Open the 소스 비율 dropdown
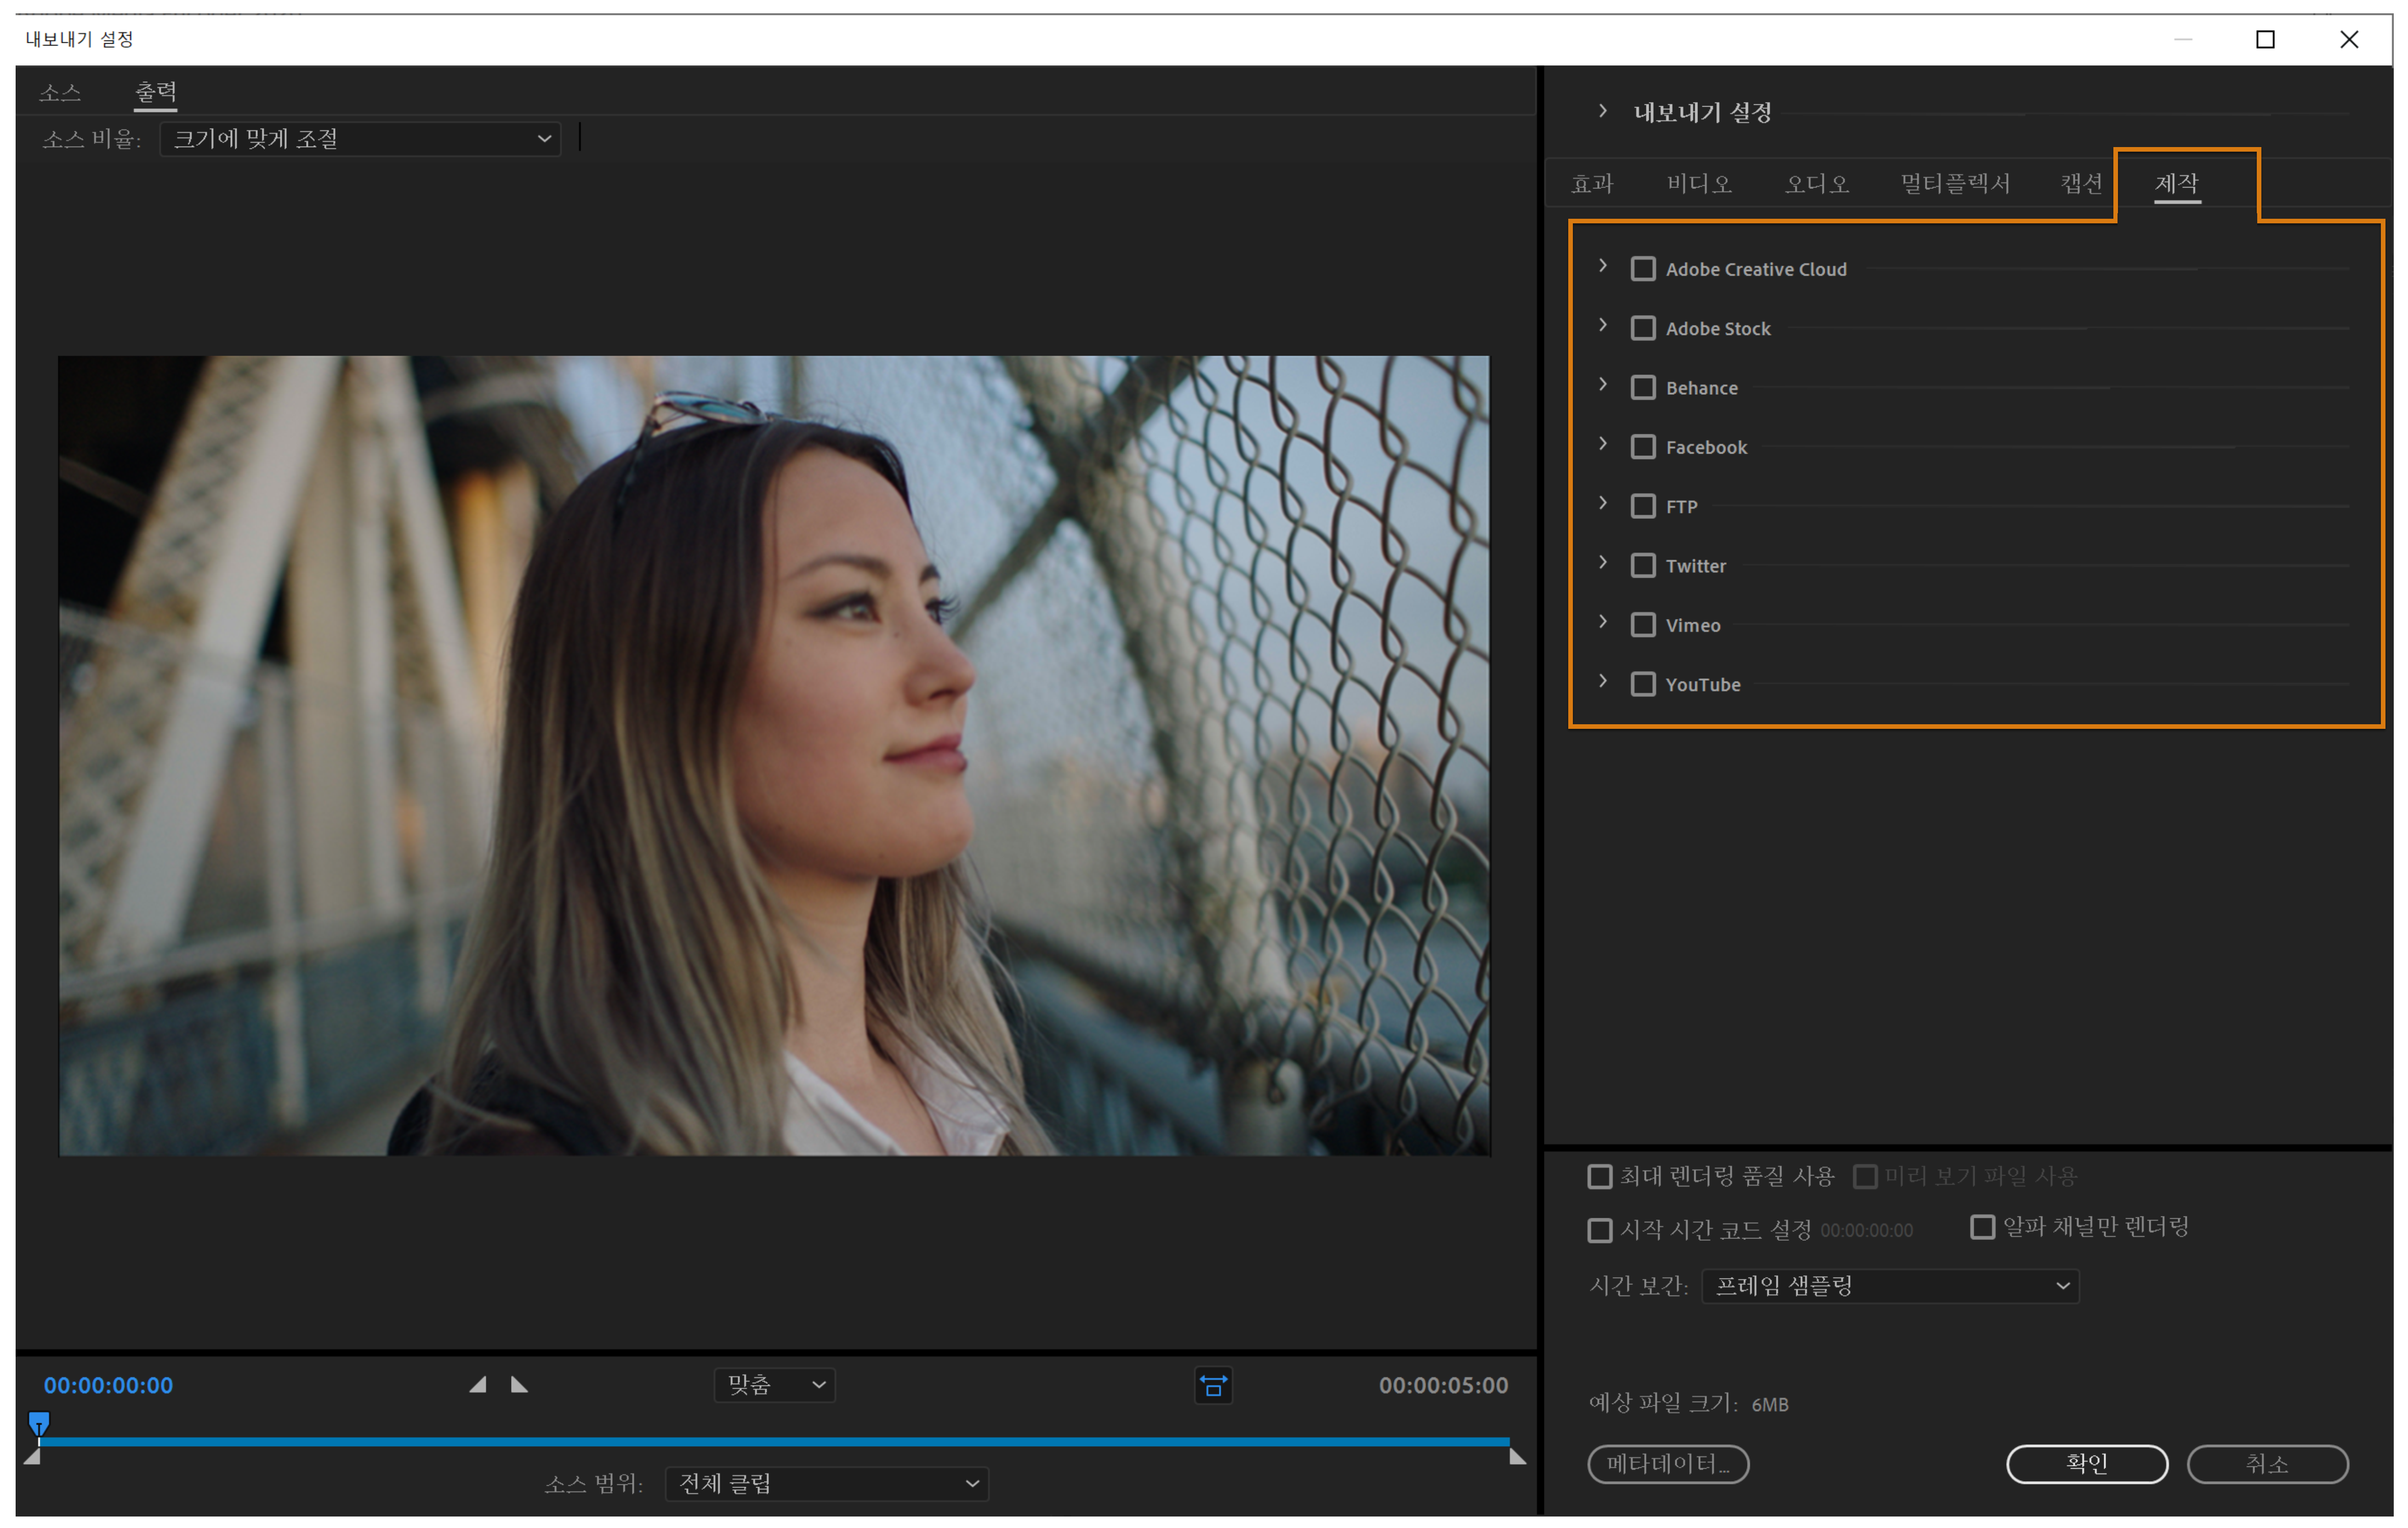Screen dimensions: 2408x1528 click(360, 138)
